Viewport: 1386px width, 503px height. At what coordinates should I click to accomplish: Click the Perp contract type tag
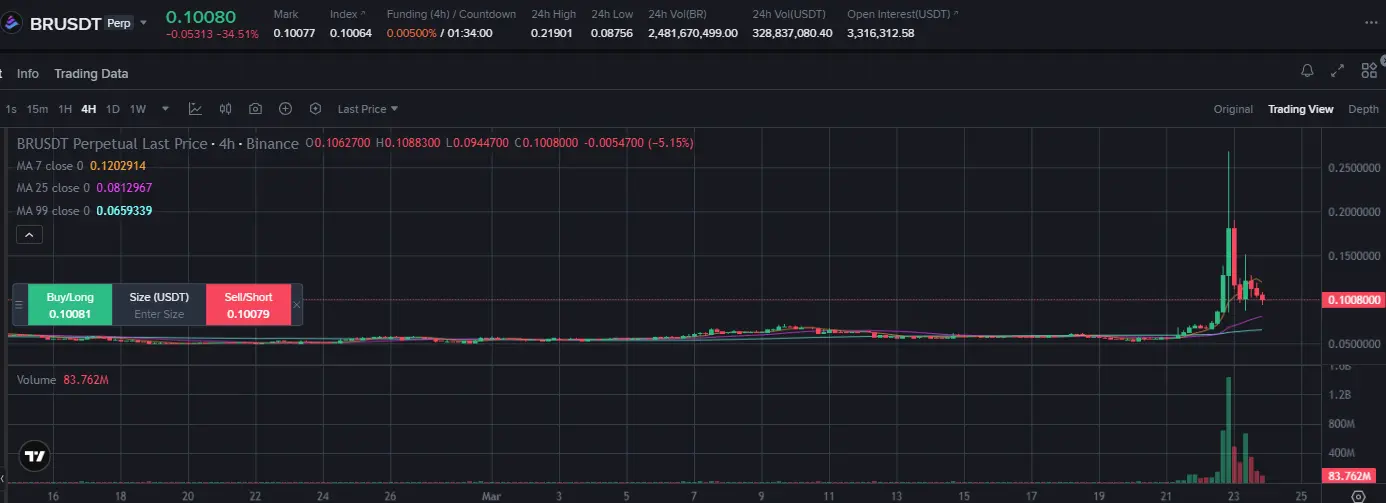pyautogui.click(x=118, y=23)
